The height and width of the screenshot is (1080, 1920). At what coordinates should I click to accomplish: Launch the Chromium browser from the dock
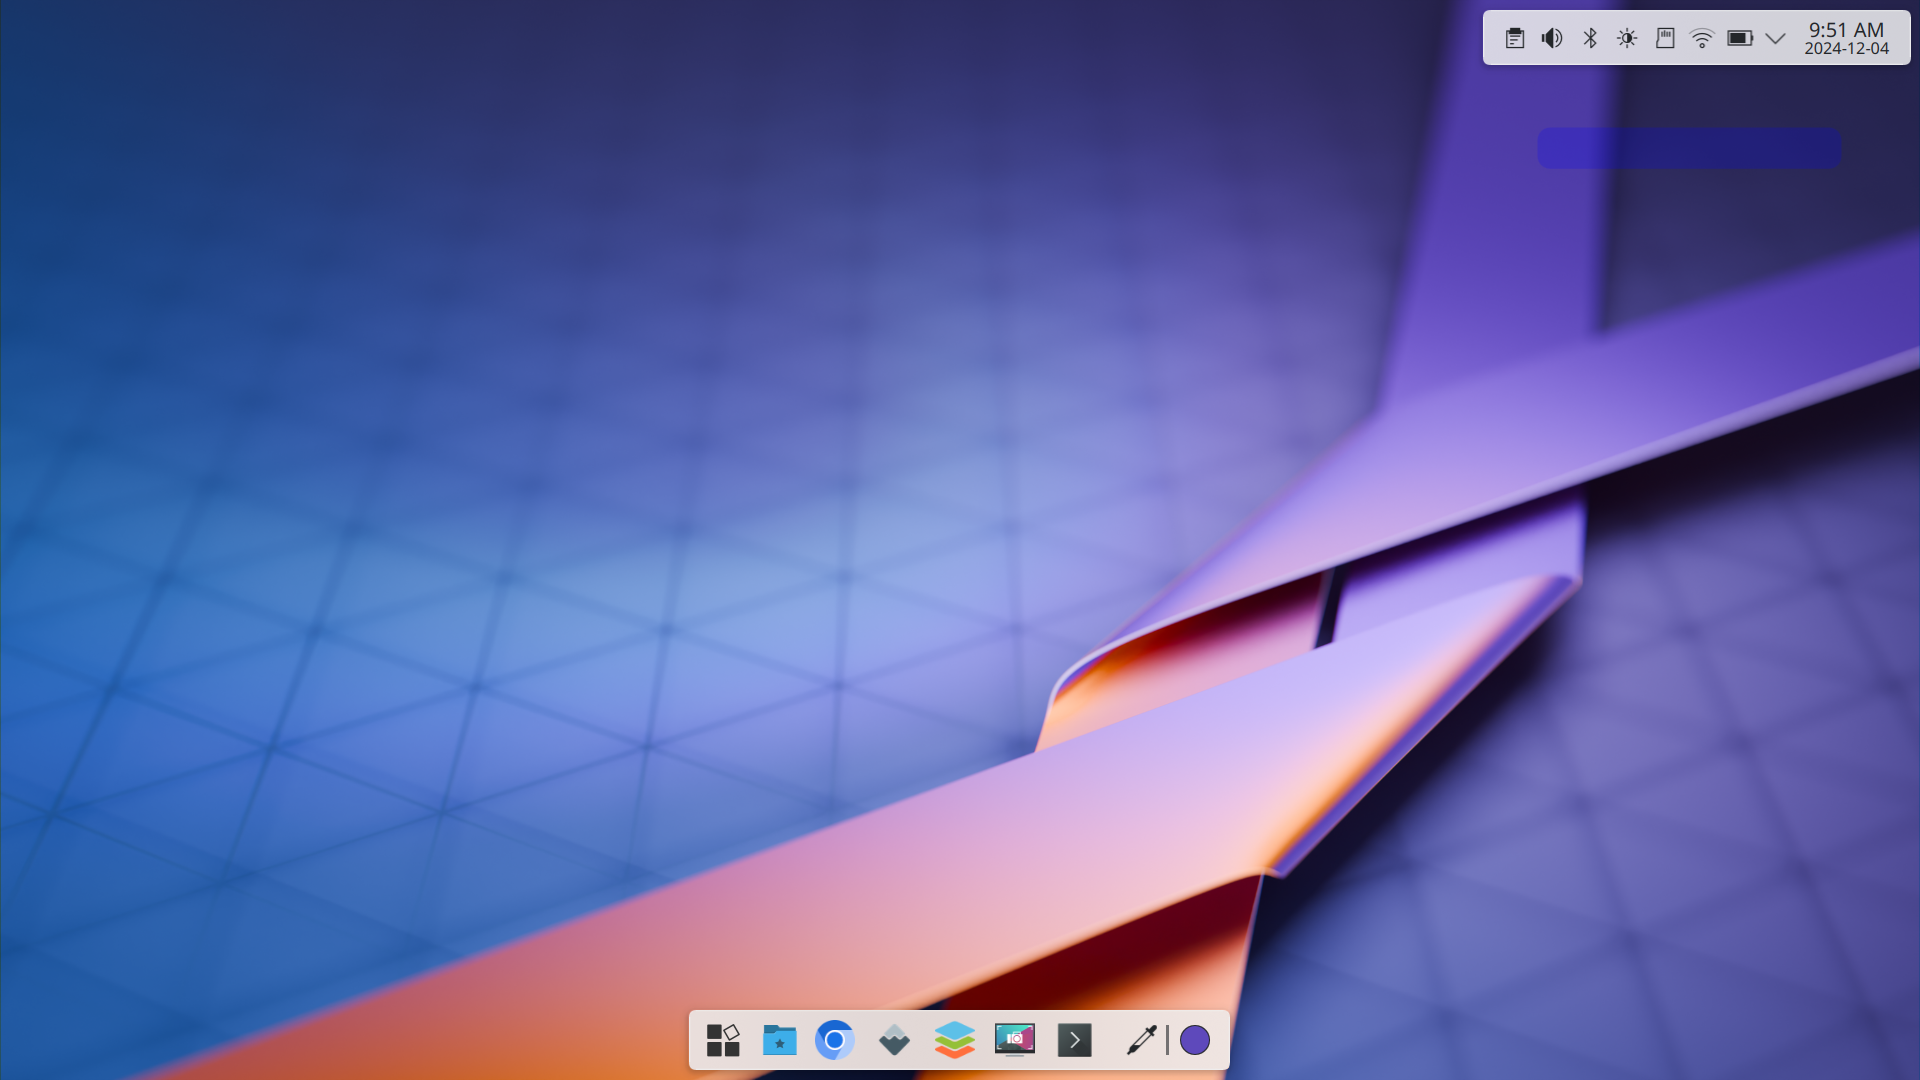point(835,1040)
